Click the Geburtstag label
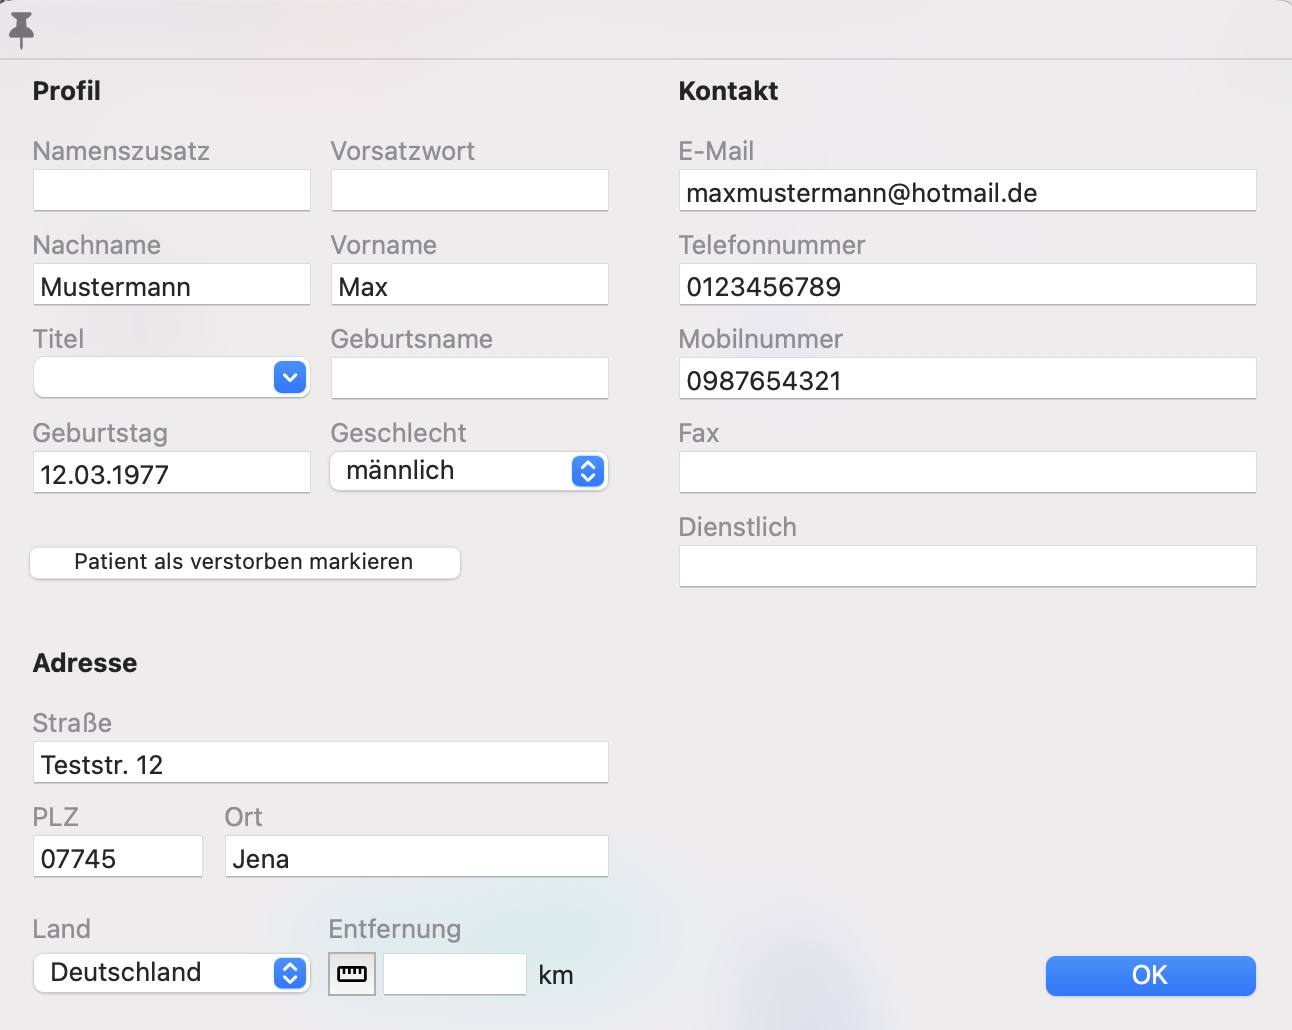This screenshot has height=1030, width=1292. pyautogui.click(x=100, y=433)
